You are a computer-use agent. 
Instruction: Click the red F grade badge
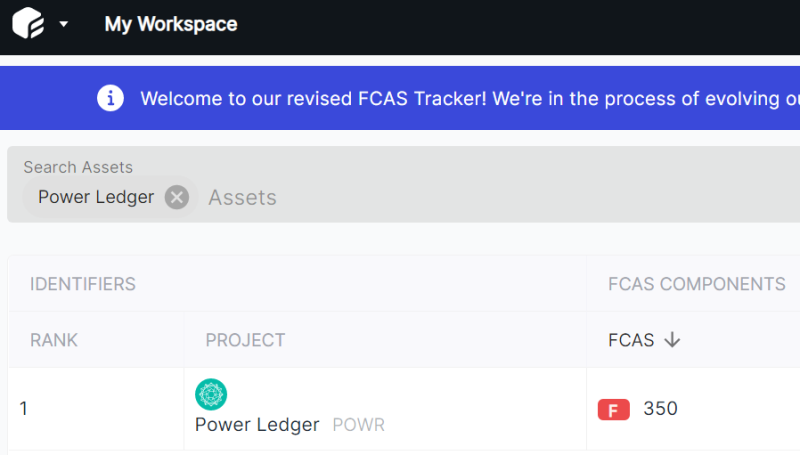pos(613,410)
